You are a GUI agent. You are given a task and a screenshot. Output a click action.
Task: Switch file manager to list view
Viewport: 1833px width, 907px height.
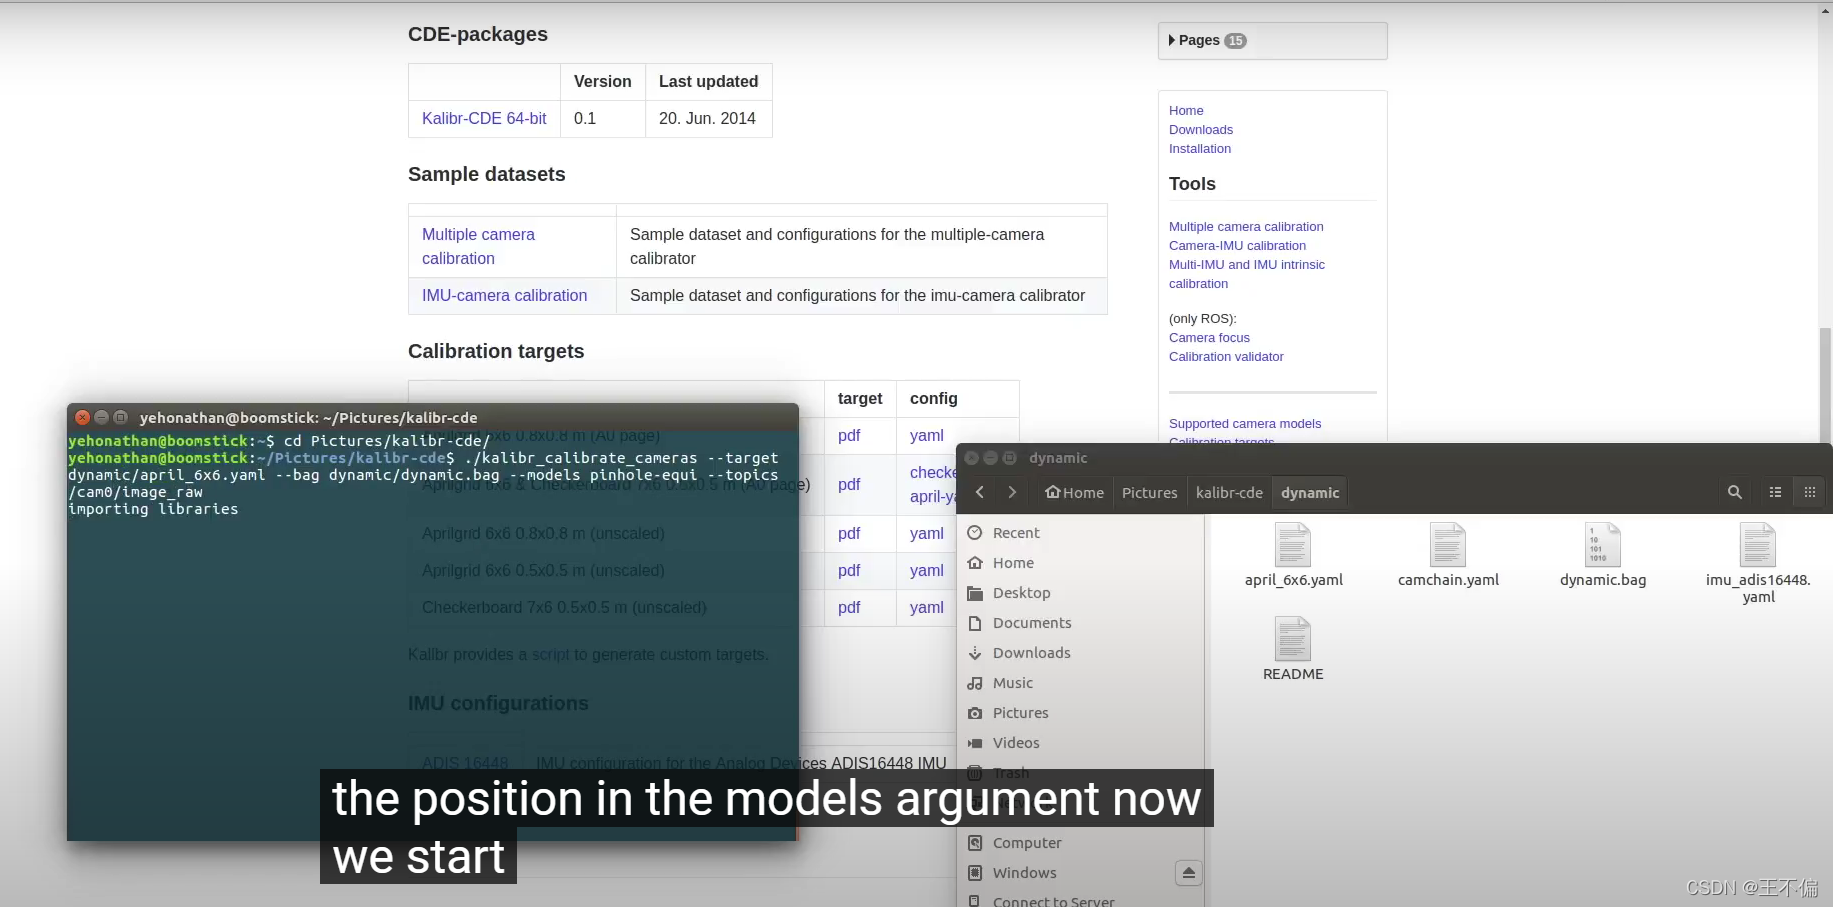point(1776,492)
